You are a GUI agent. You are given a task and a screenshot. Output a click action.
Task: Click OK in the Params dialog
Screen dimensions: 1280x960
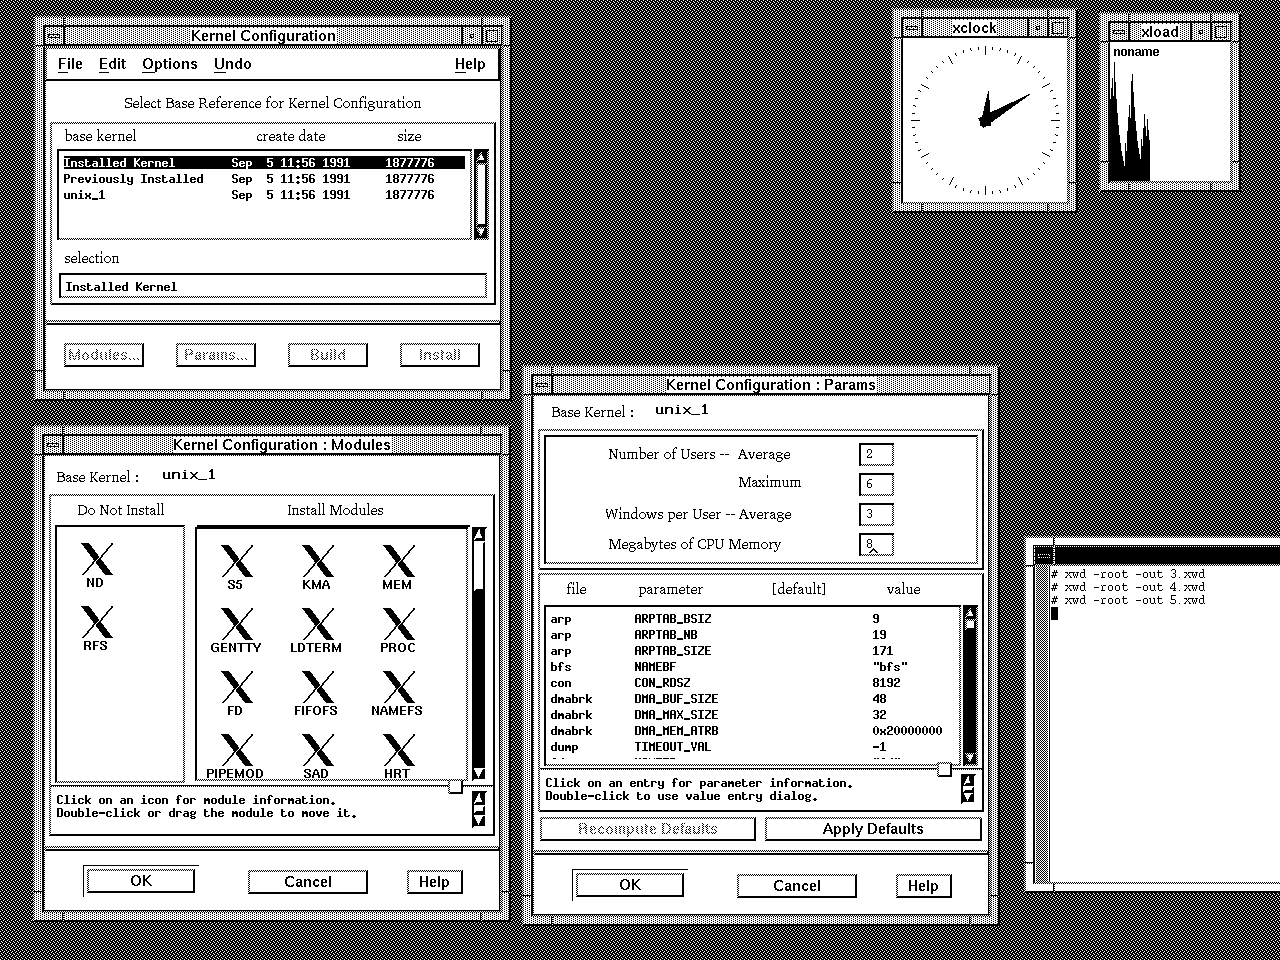pos(630,885)
